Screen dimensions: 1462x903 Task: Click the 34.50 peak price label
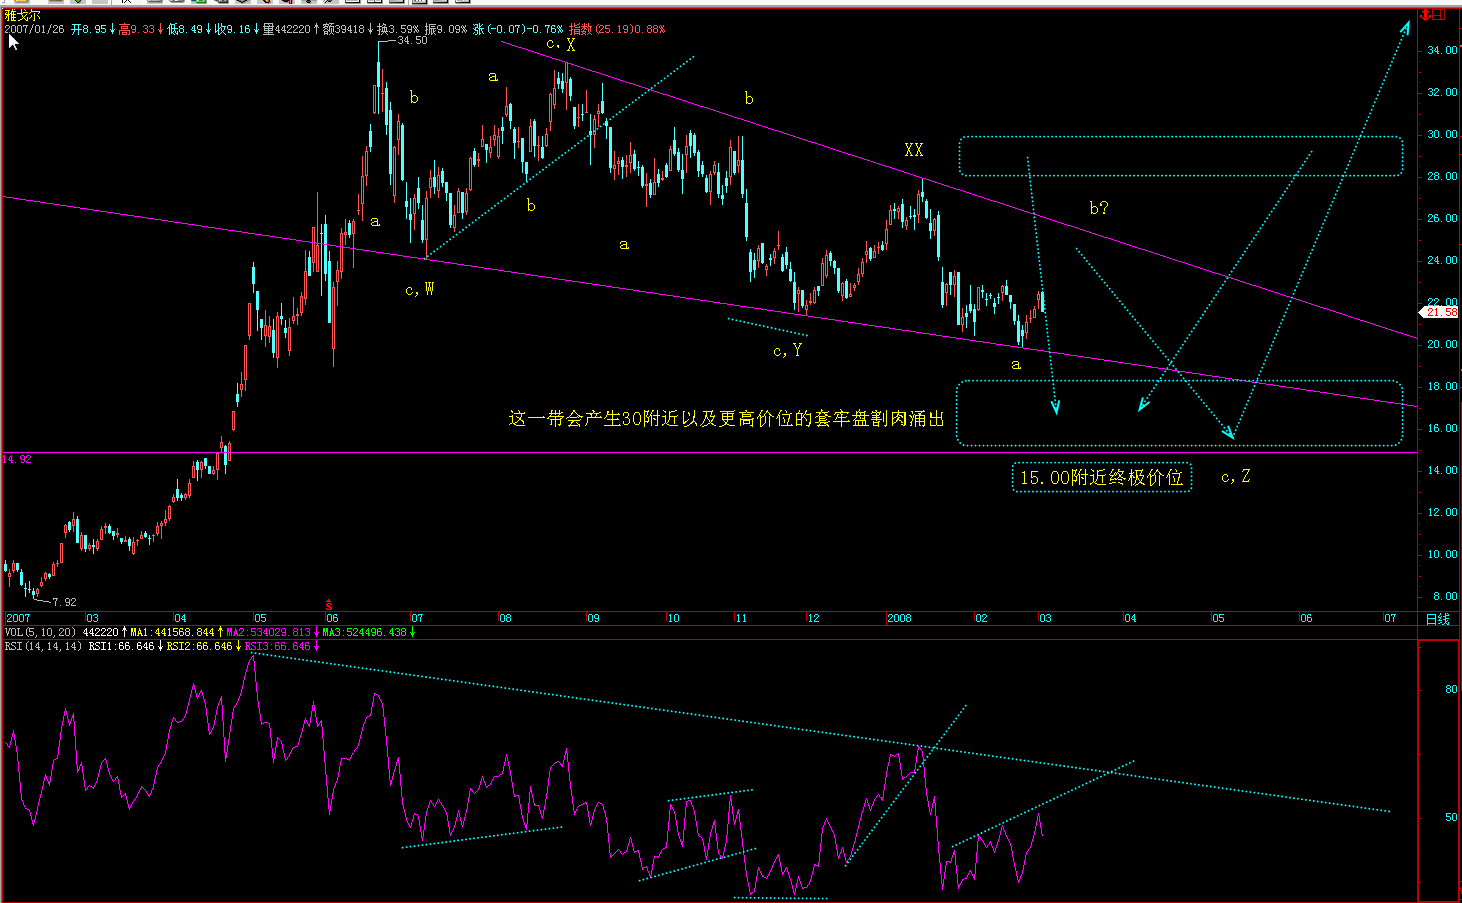point(412,41)
